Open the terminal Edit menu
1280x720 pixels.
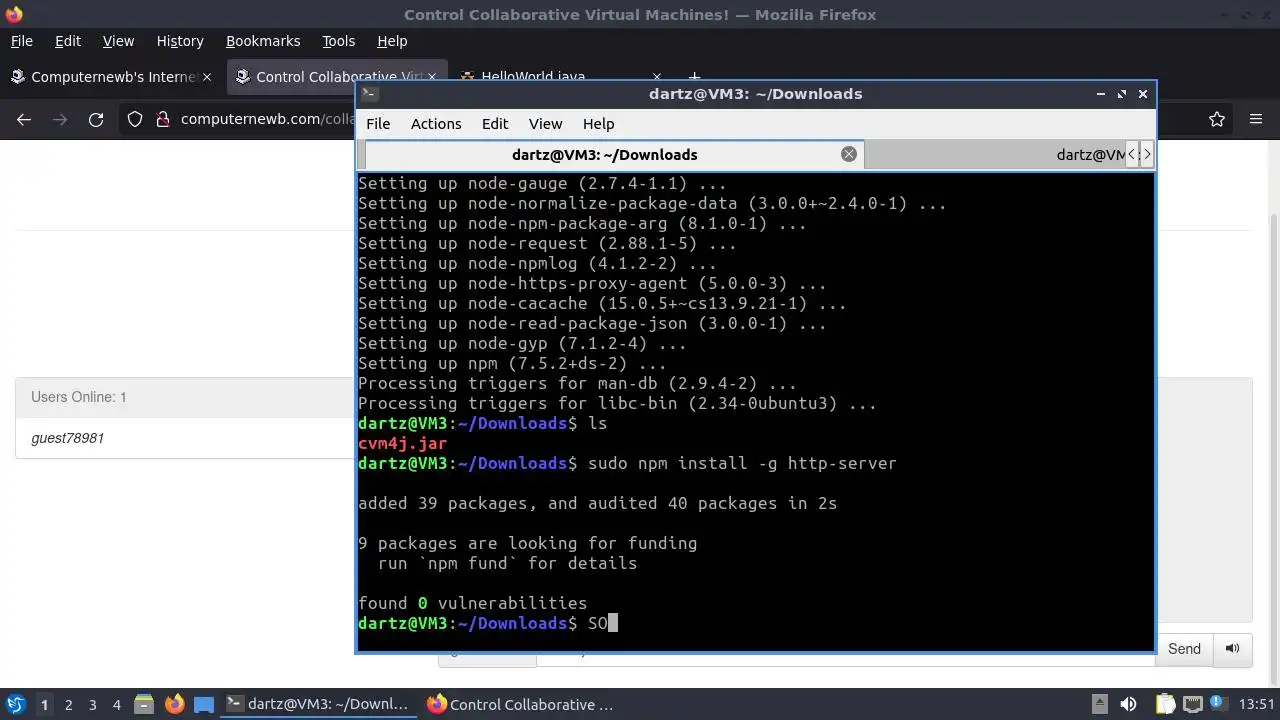(x=495, y=124)
